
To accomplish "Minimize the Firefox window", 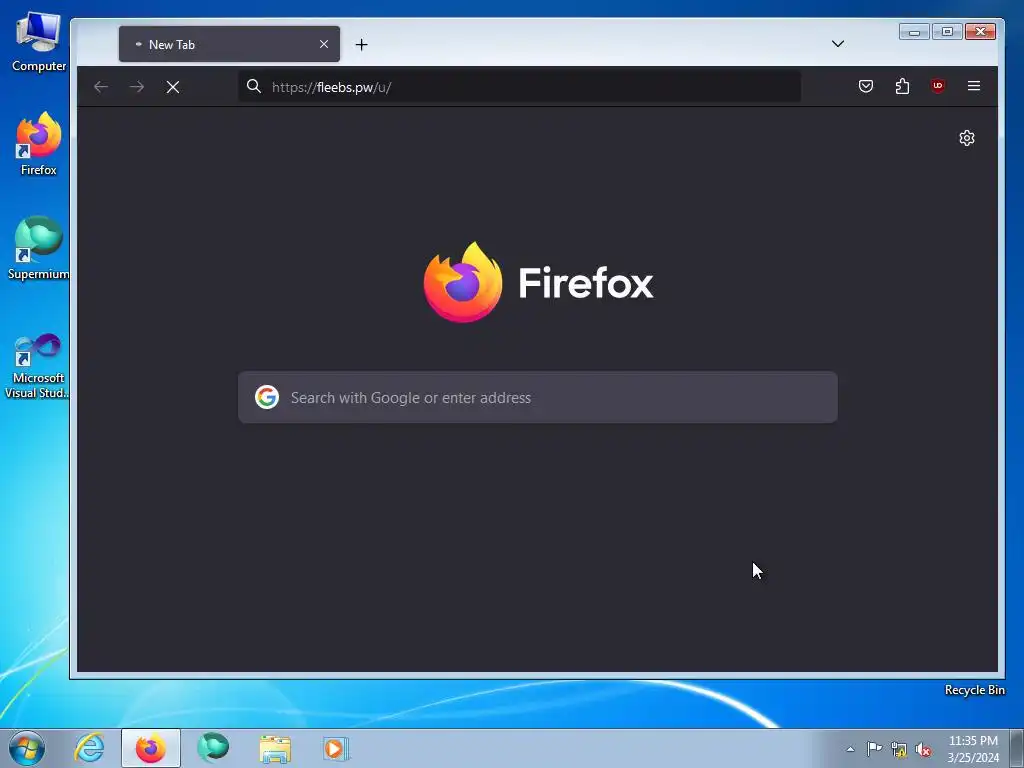I will 914,31.
